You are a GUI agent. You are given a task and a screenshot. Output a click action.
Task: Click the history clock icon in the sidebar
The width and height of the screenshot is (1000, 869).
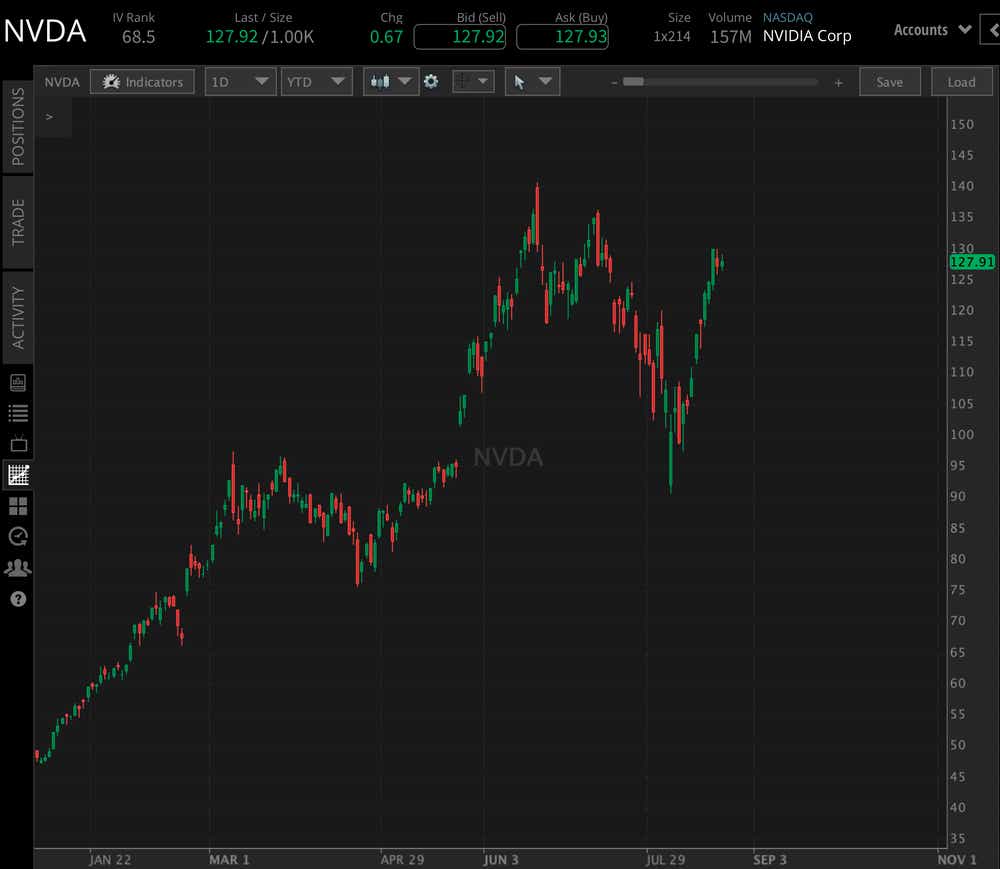pyautogui.click(x=18, y=537)
